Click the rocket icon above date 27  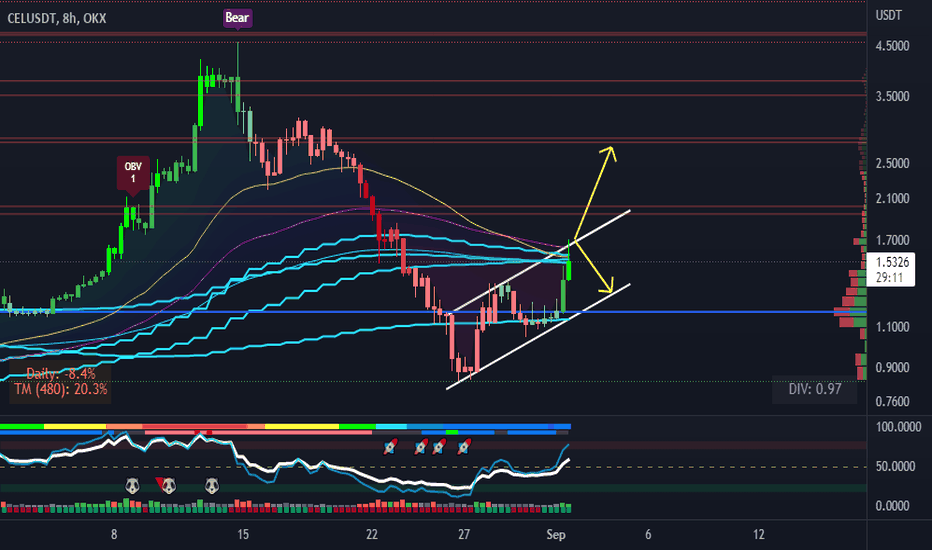pos(464,447)
